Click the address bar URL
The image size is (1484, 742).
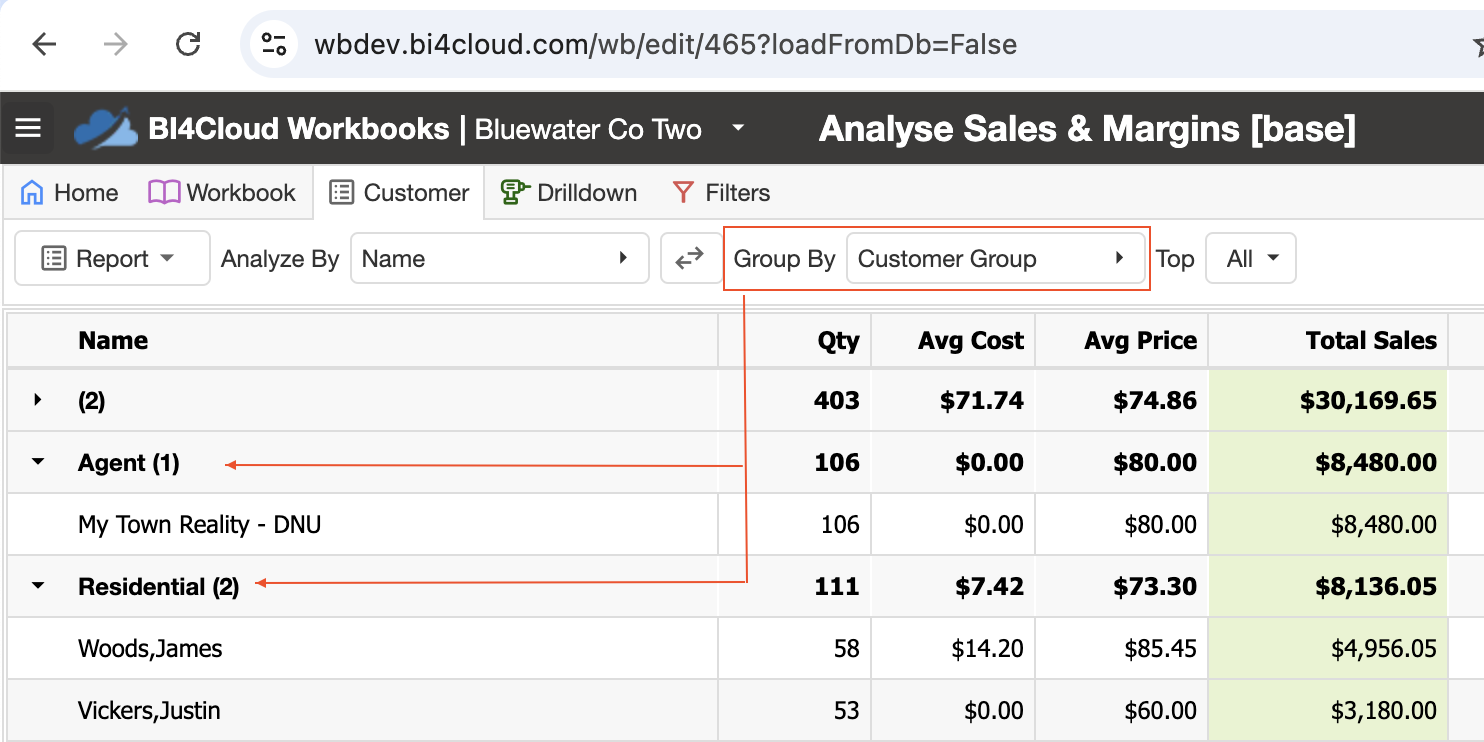click(x=665, y=45)
